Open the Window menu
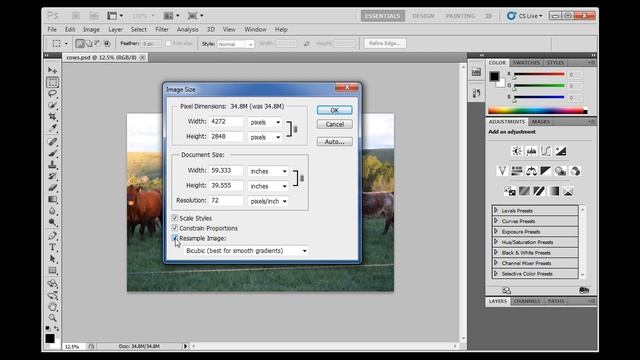Screen dimensions: 640x360 click(x=255, y=29)
